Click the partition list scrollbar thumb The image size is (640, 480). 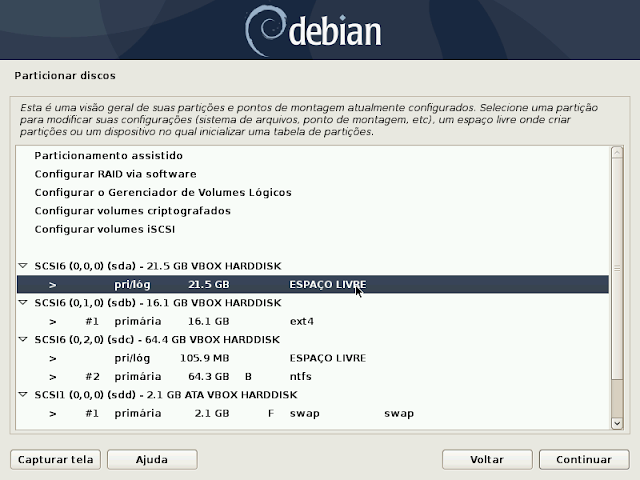(x=617, y=268)
